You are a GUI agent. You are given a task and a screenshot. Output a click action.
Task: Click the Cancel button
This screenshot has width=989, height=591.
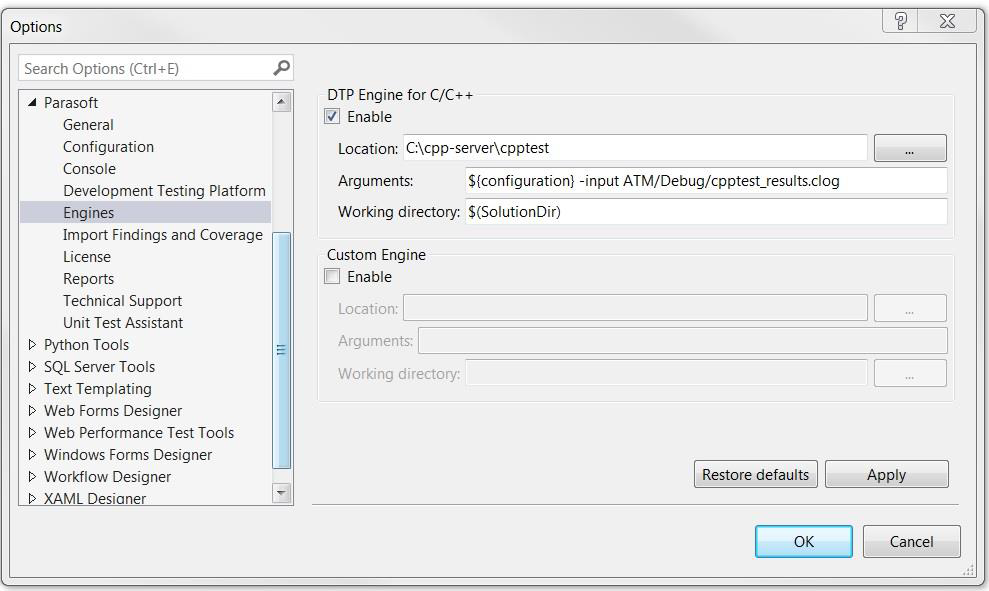[x=911, y=542]
